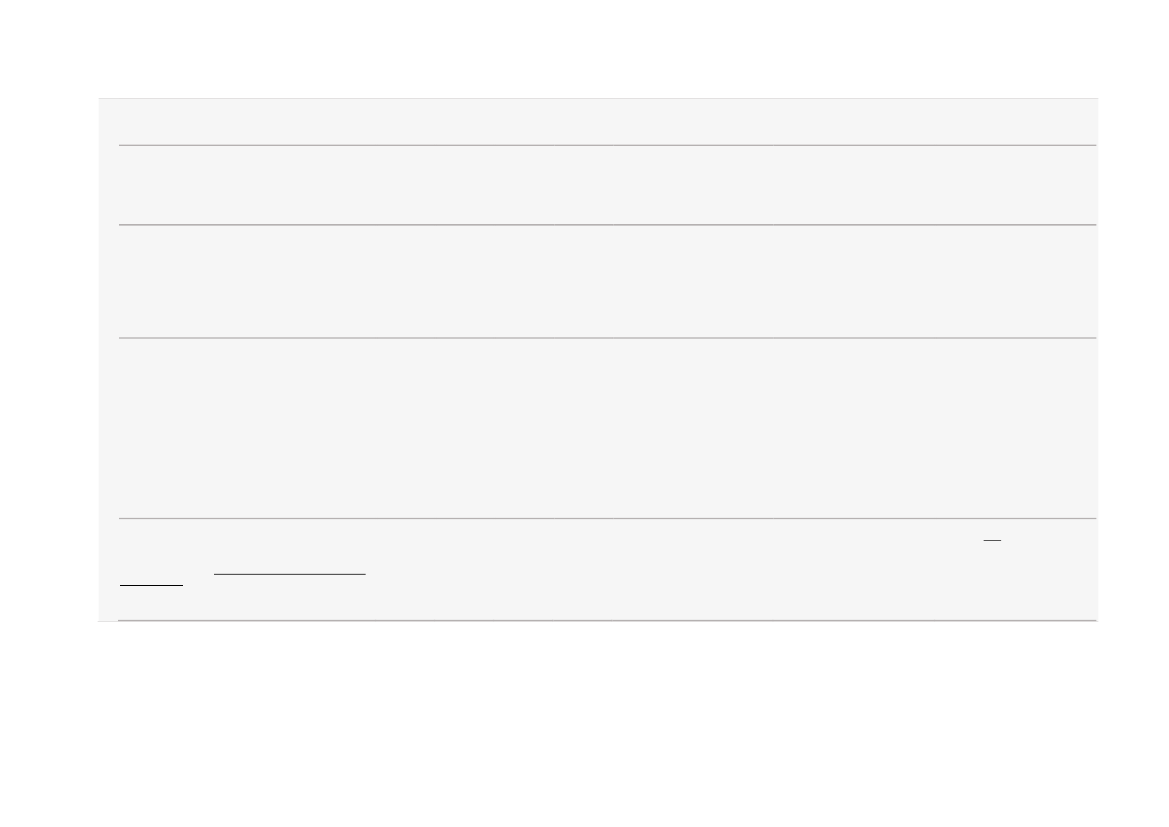
Task: Click the separator line above the links row
Action: pos(608,518)
